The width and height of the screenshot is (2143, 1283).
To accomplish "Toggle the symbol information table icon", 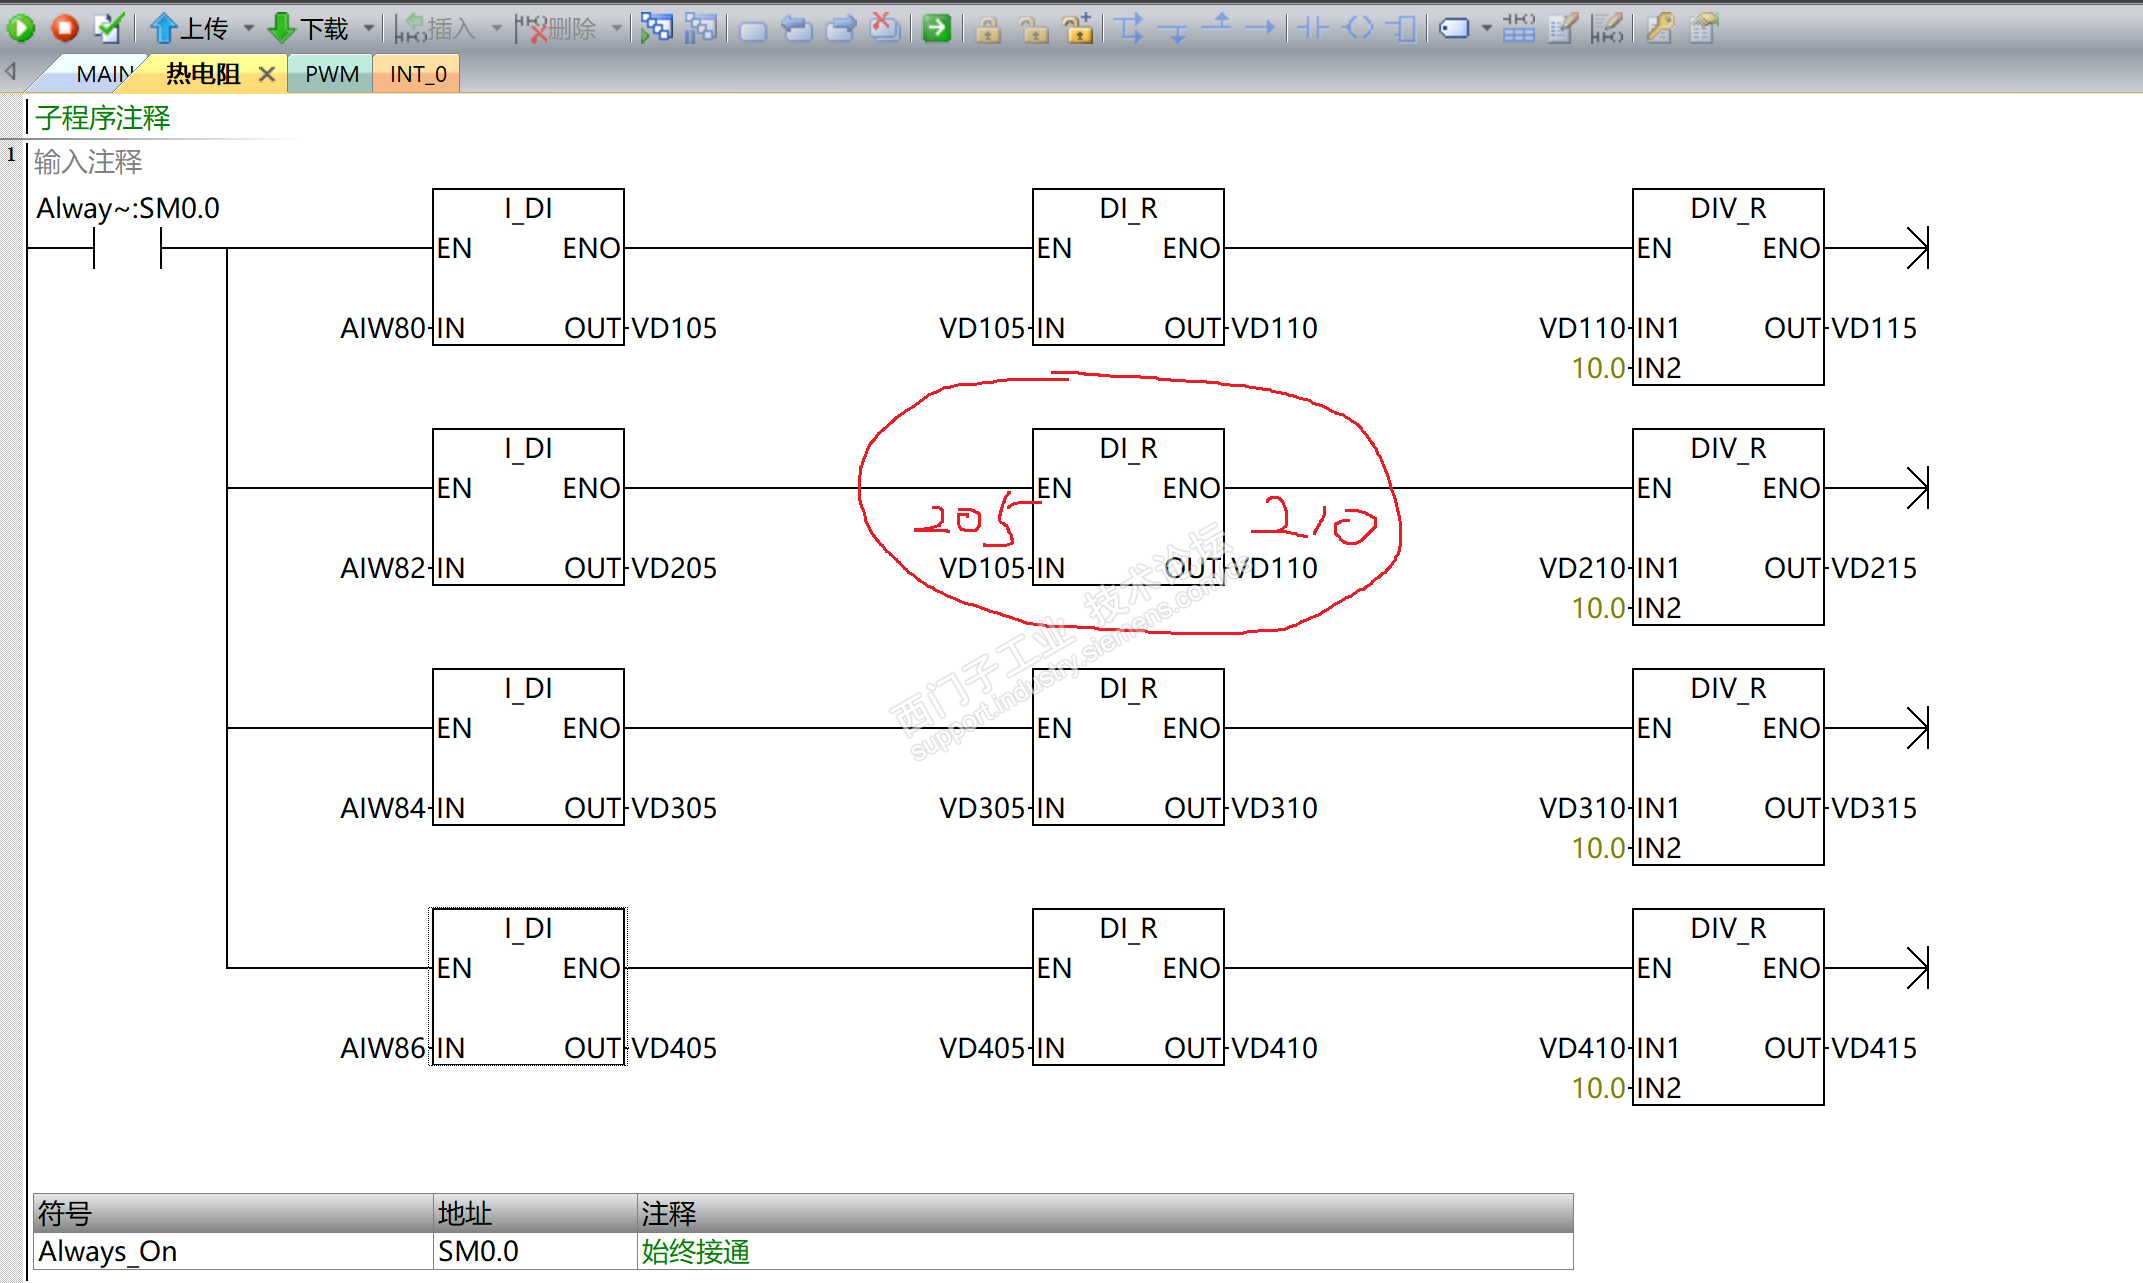I will (x=1518, y=28).
